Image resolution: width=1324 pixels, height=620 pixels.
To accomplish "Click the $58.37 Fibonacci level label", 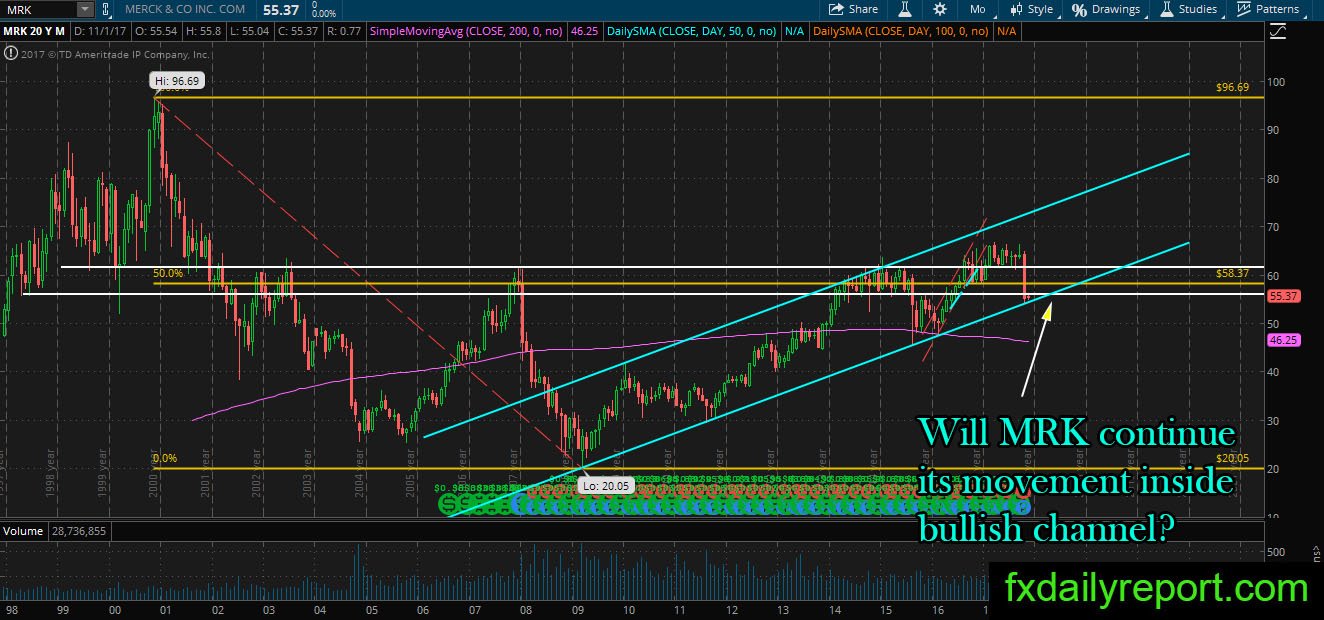I will click(x=1232, y=273).
